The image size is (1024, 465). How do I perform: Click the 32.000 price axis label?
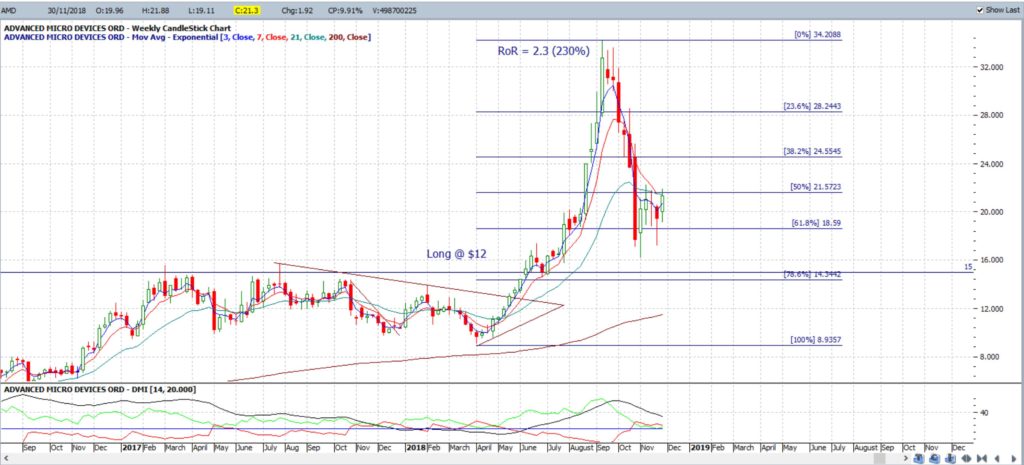(x=991, y=67)
